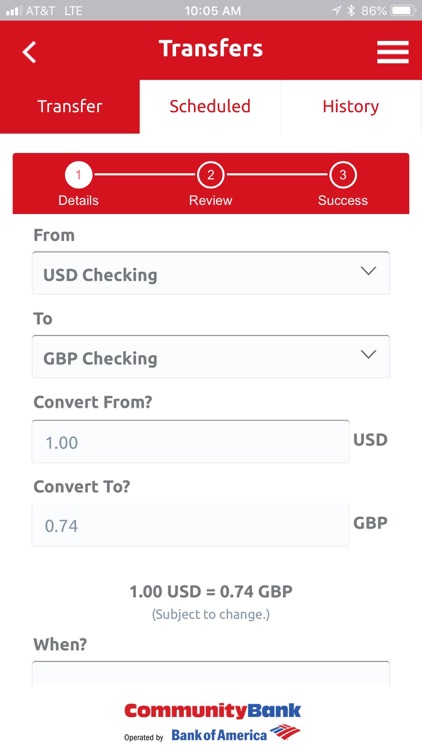Image resolution: width=422 pixels, height=750 pixels.
Task: Expand the To GBP Checking dropdown
Action: (x=211, y=357)
